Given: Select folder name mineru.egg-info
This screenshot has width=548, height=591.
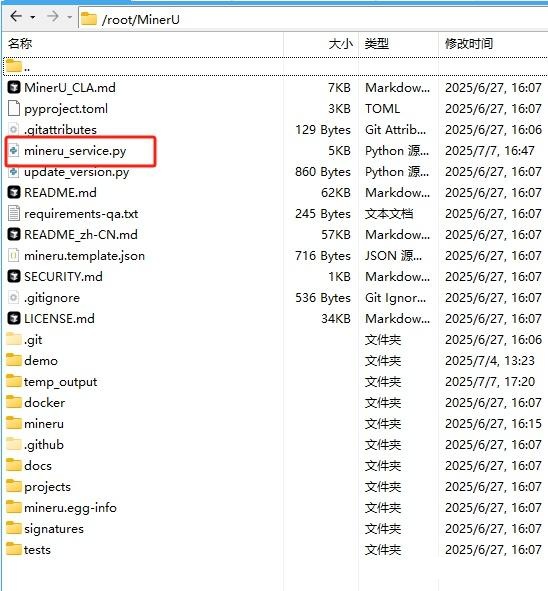Looking at the screenshot, I should (70, 508).
